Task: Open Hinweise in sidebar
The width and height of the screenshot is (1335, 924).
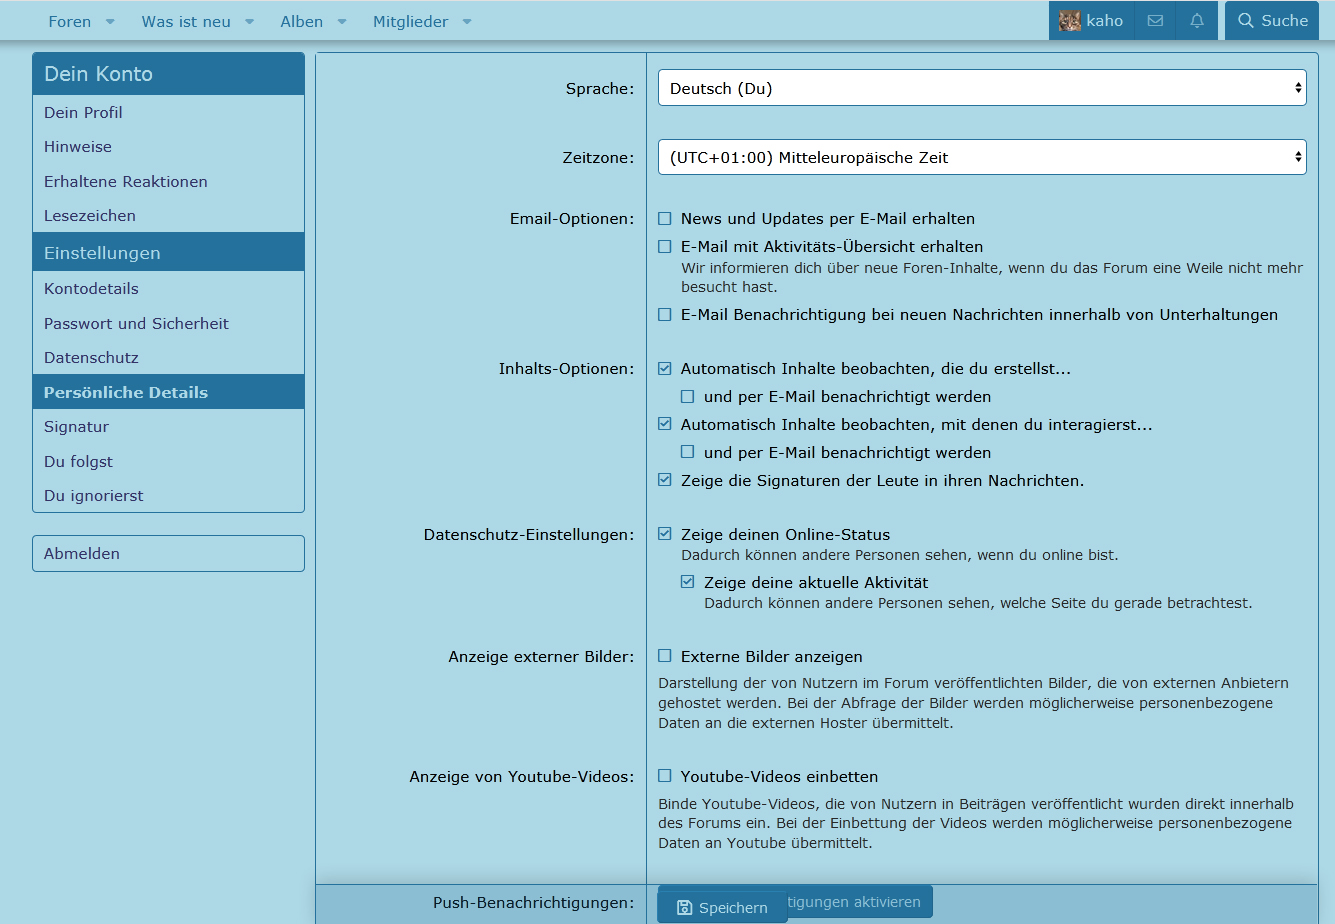Action: click(x=168, y=147)
